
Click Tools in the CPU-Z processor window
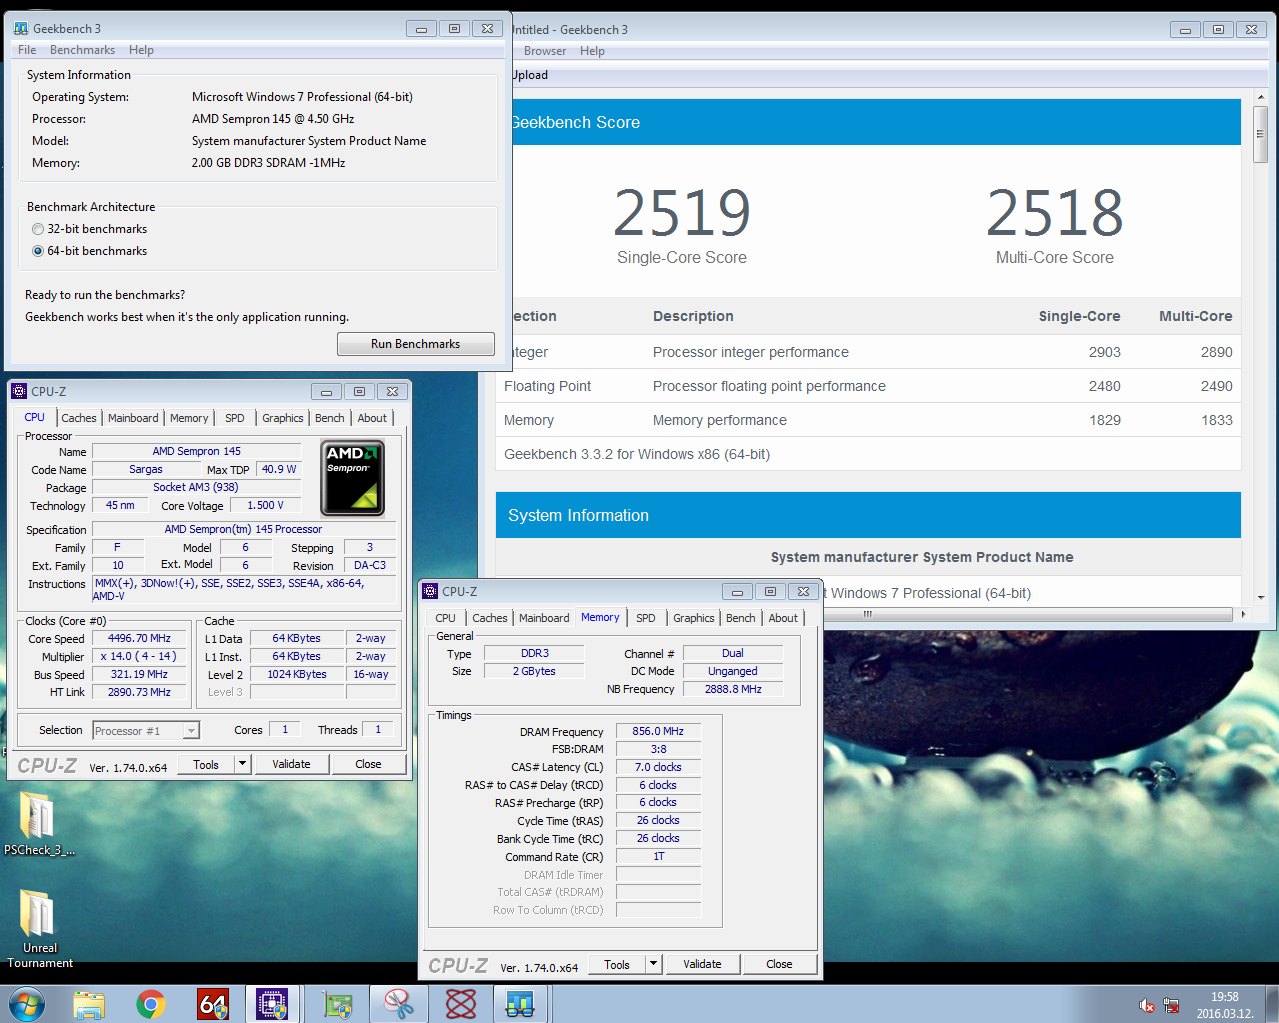coord(206,764)
